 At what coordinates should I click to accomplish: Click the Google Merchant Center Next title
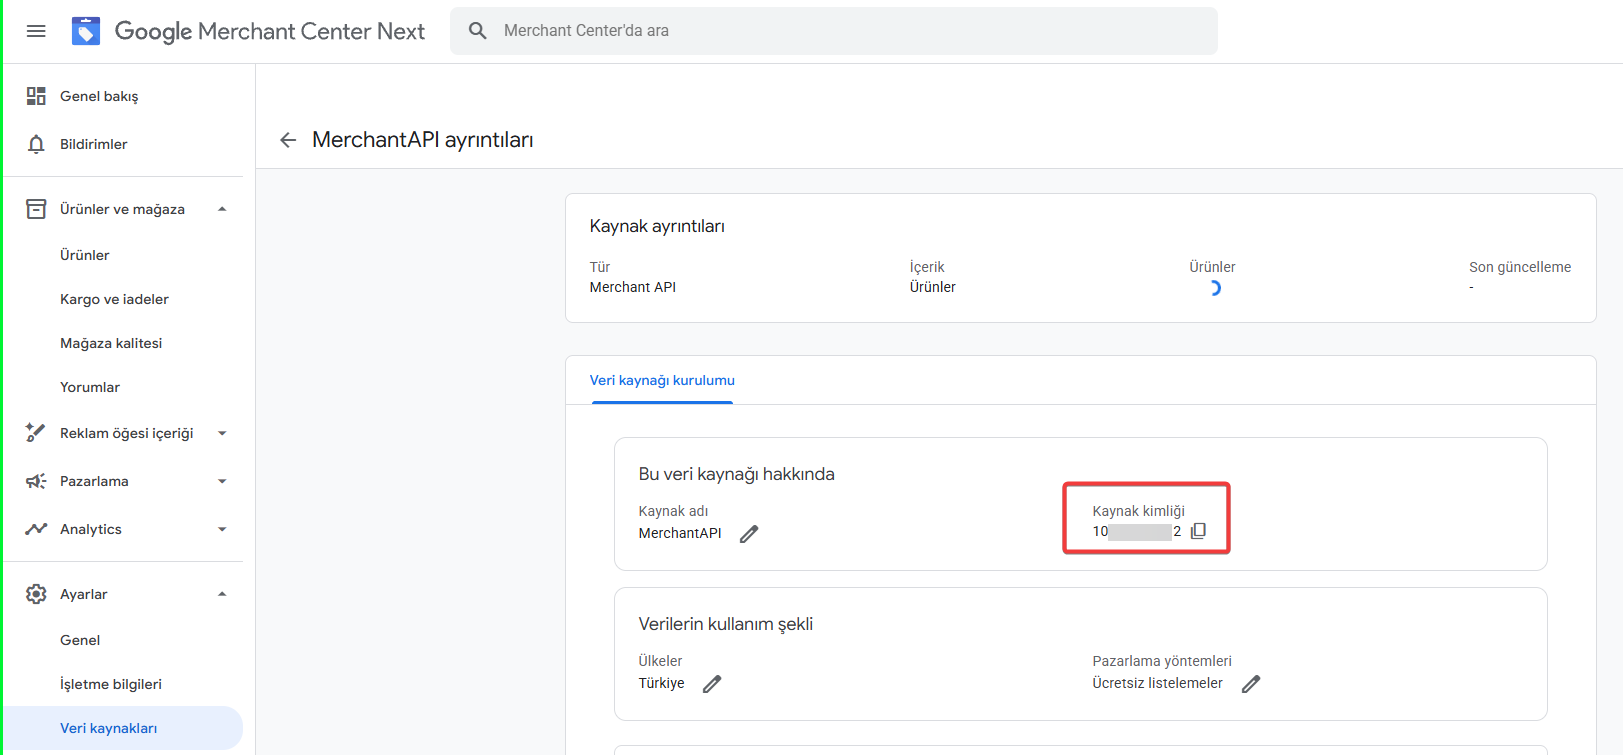pyautogui.click(x=270, y=31)
